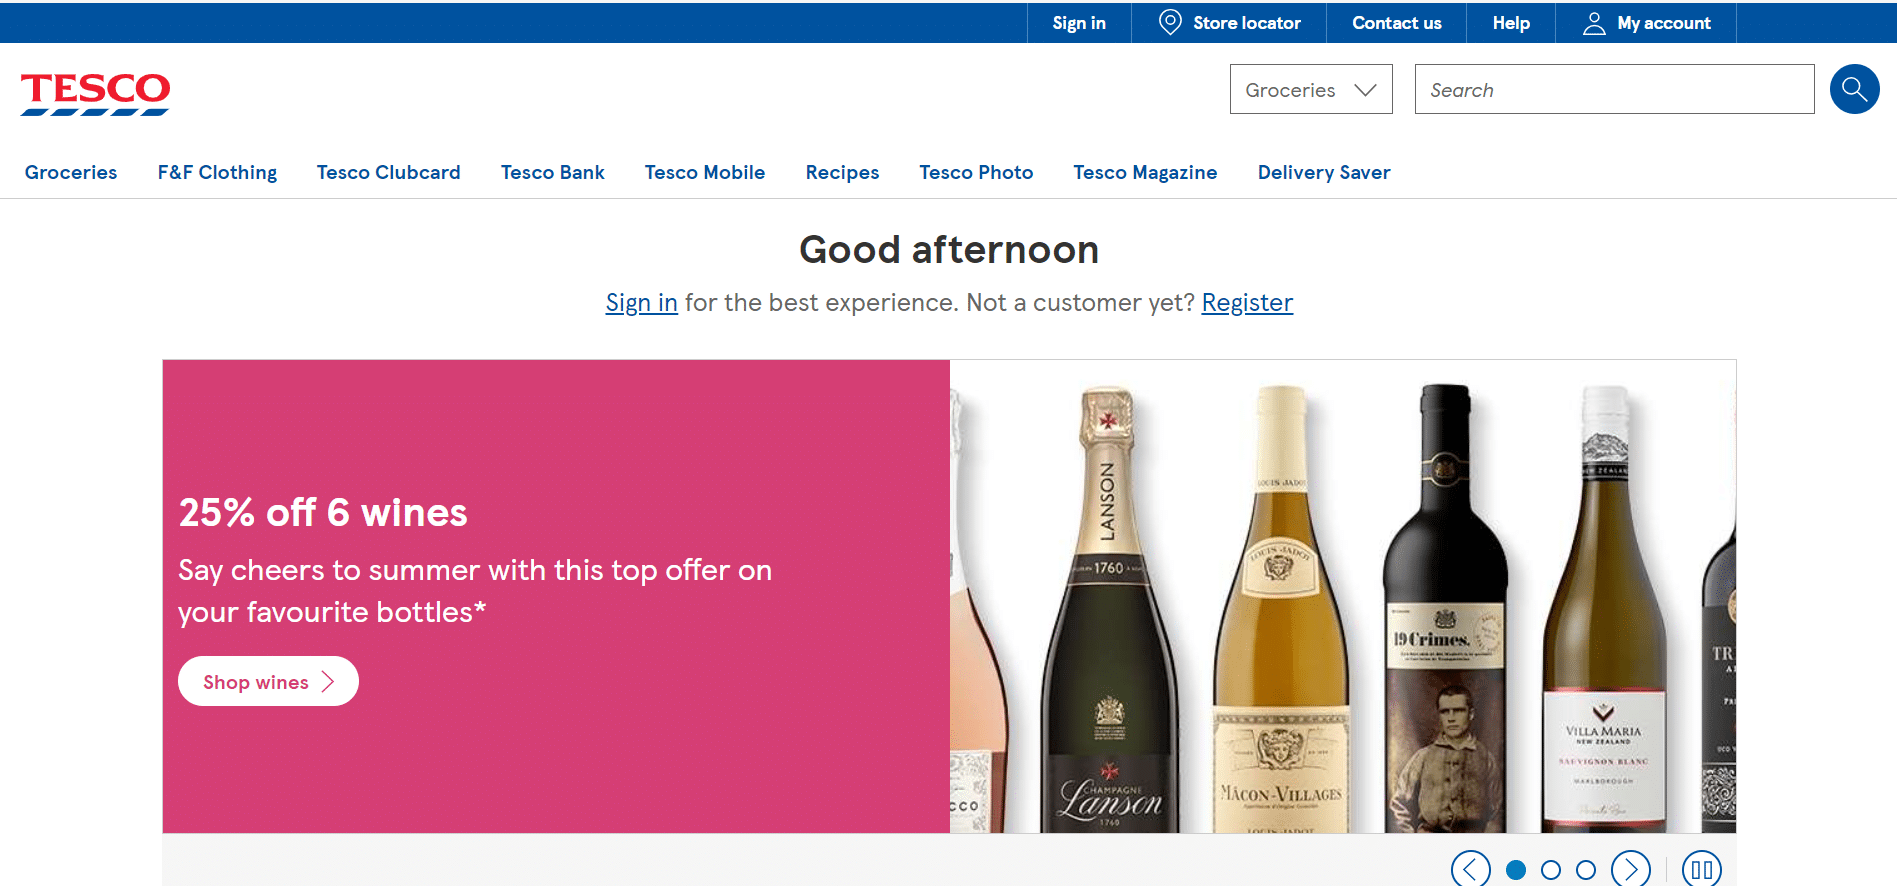
Task: Click the Shop wines button
Action: point(268,681)
